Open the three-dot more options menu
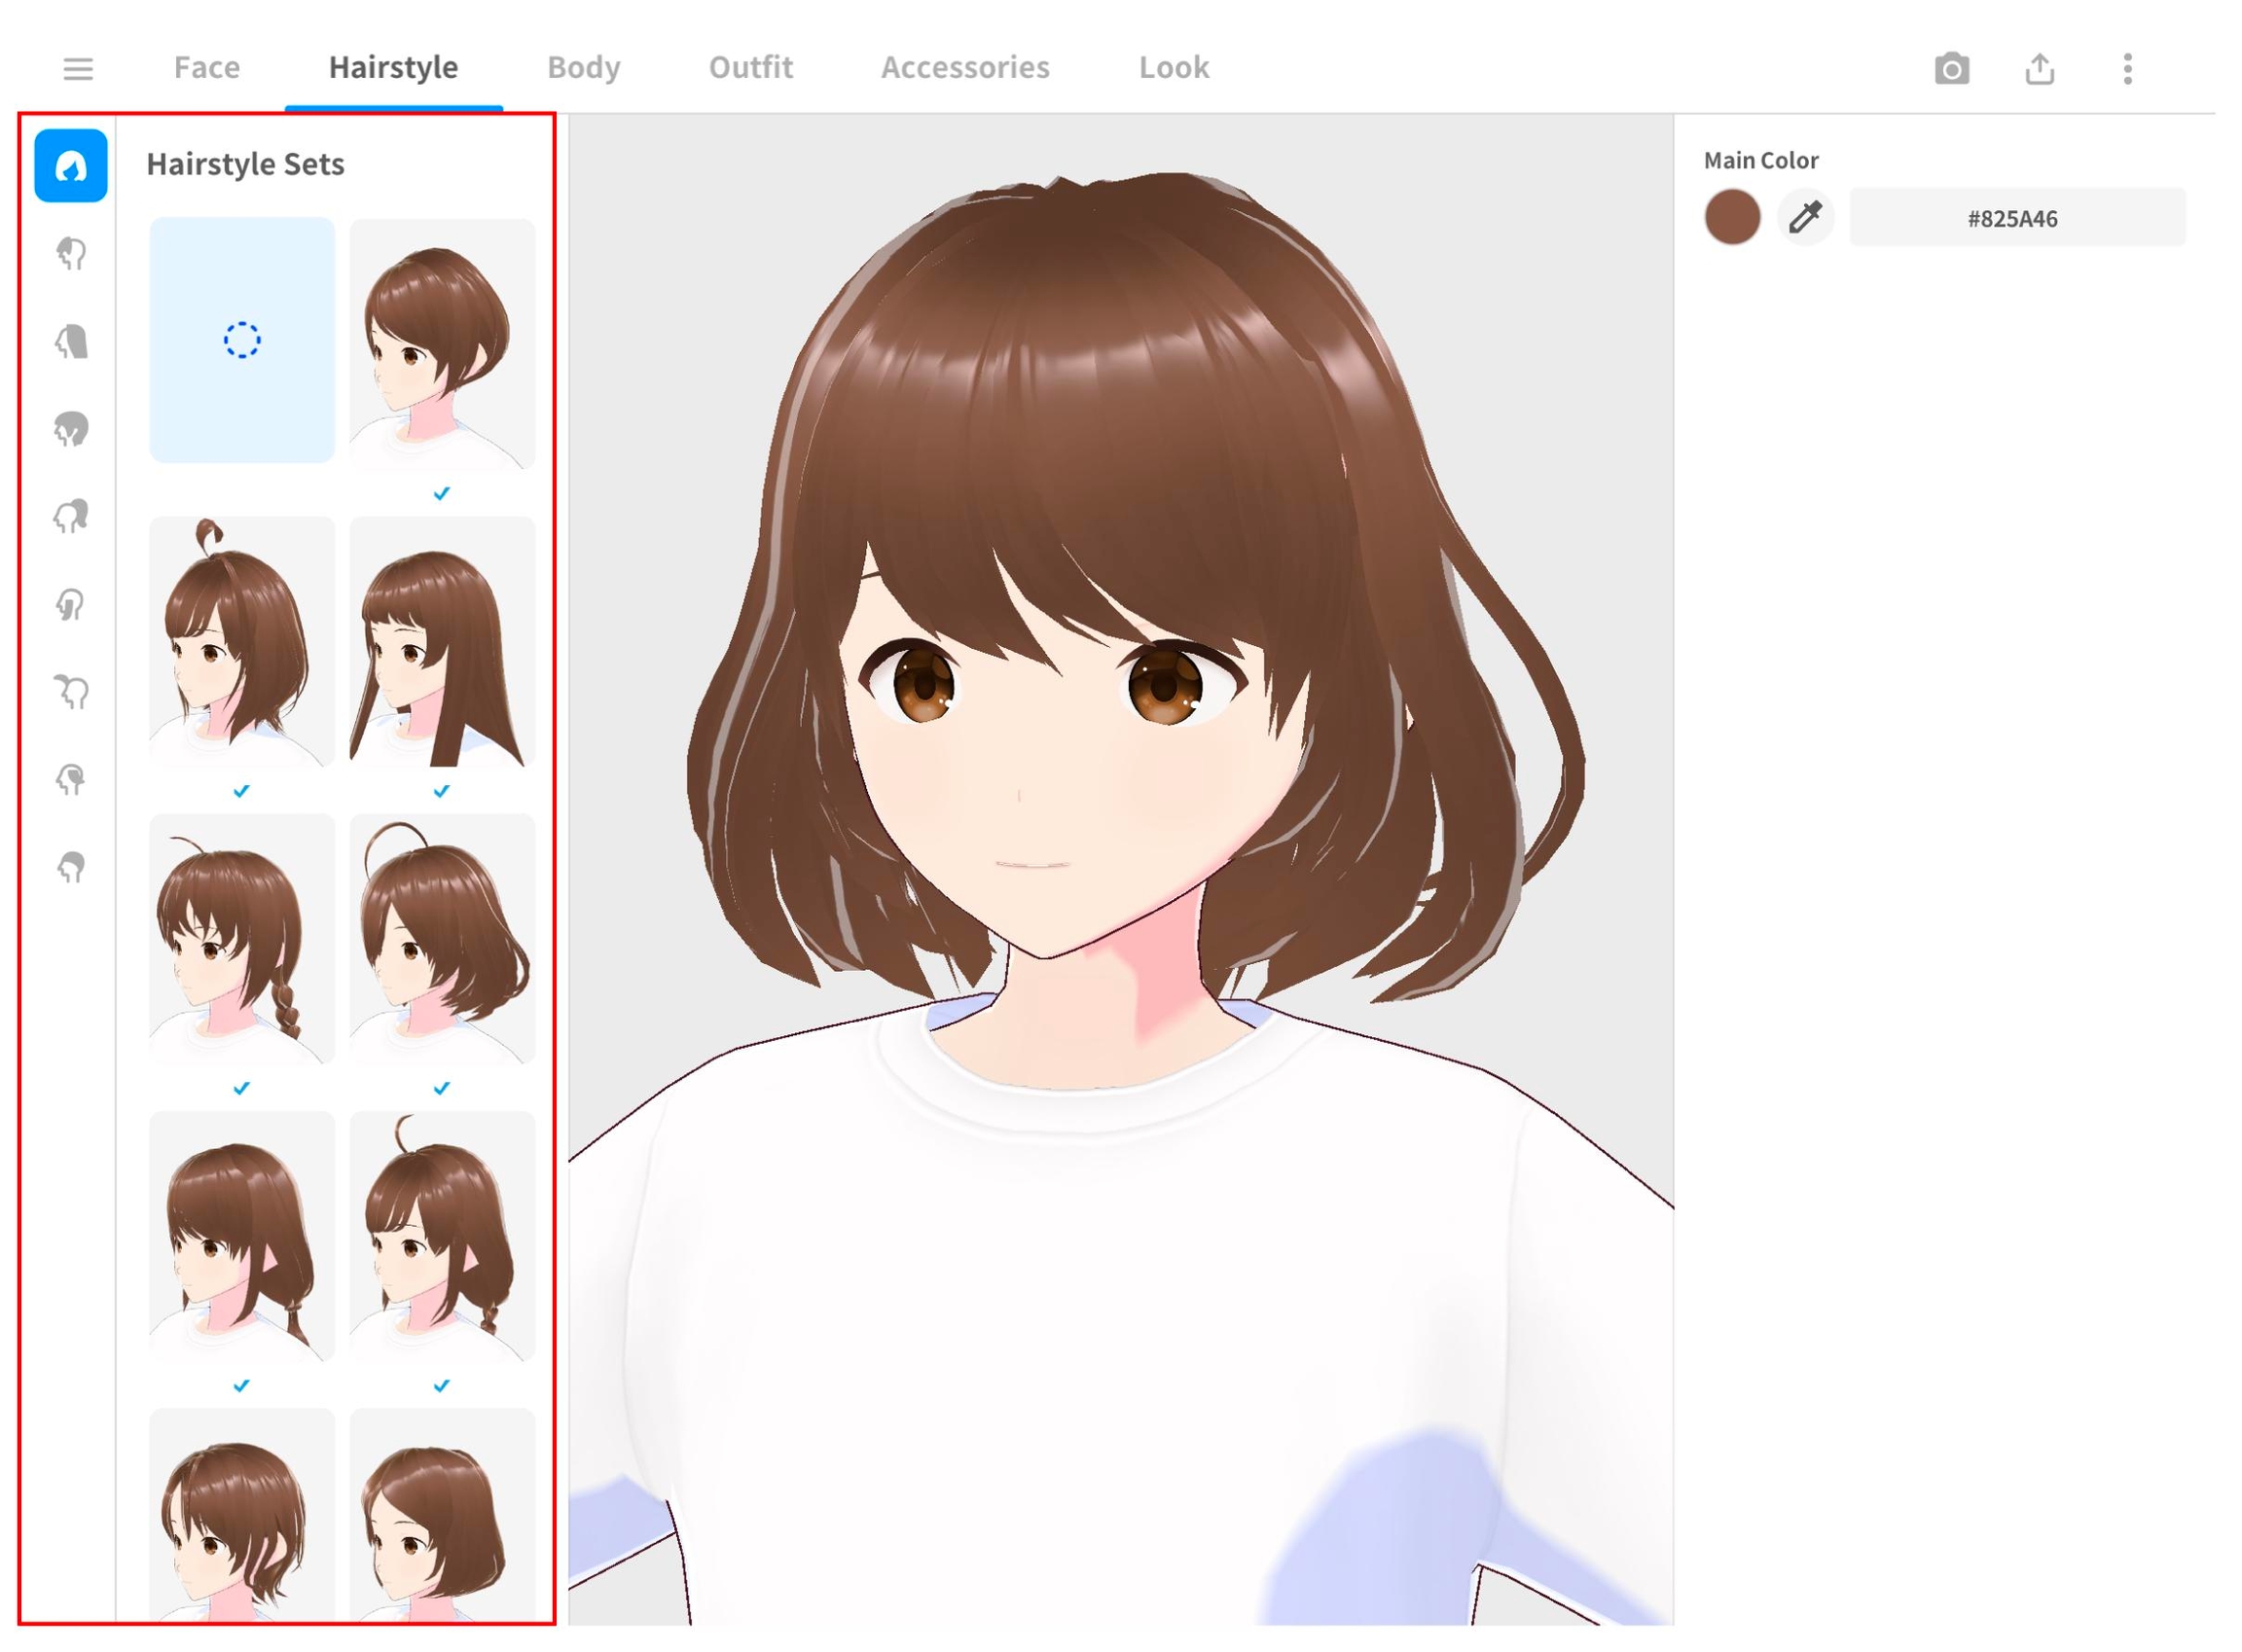 (2127, 69)
